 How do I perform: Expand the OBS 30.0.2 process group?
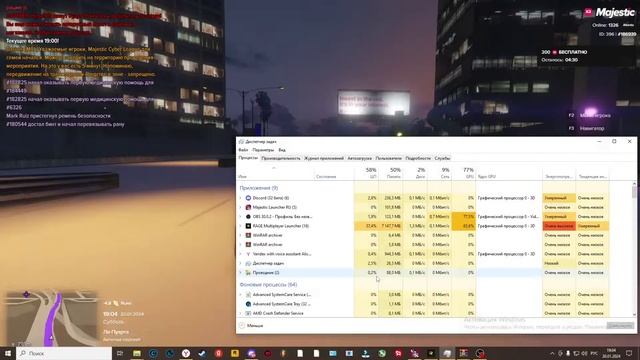click(x=240, y=217)
